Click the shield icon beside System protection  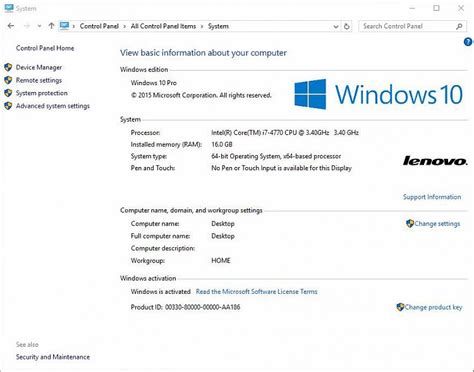pyautogui.click(x=8, y=93)
